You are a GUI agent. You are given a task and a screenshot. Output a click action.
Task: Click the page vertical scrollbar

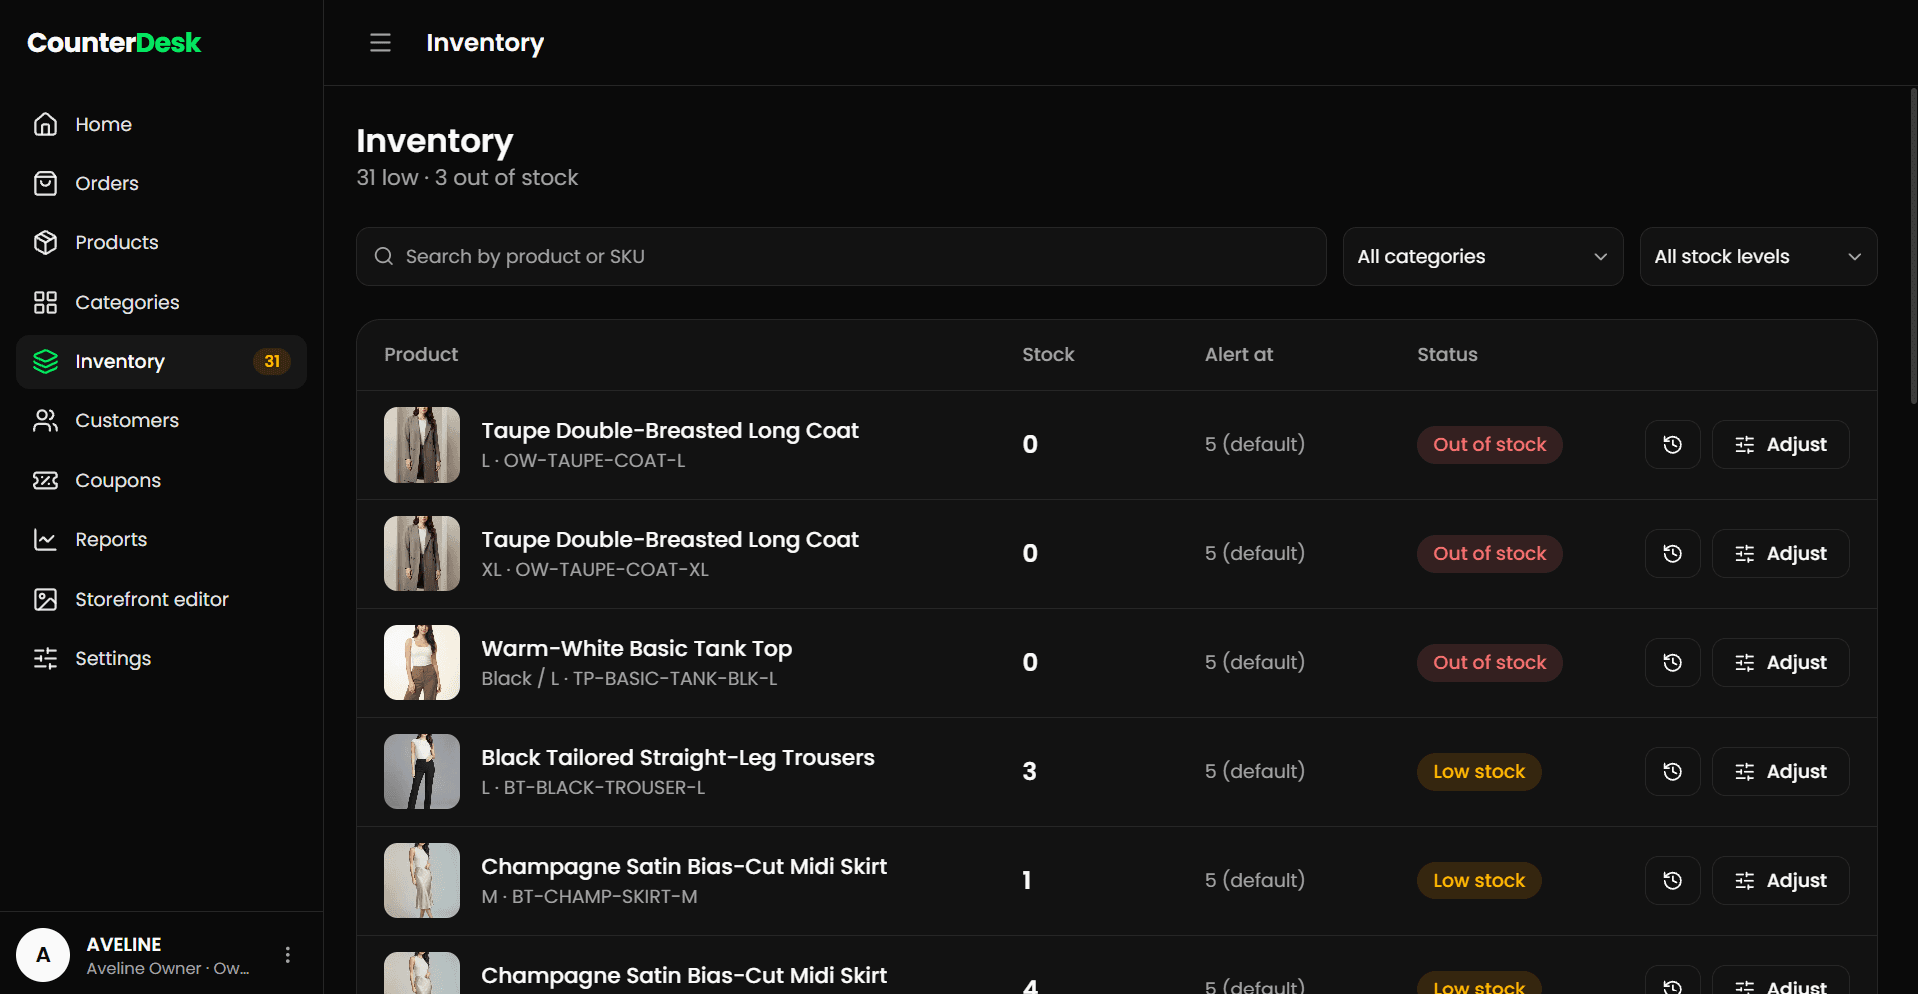(1913, 246)
